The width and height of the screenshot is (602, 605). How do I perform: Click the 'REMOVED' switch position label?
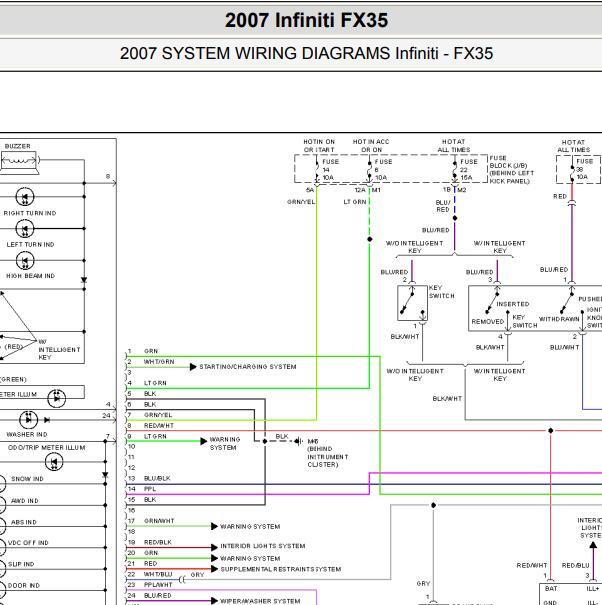point(488,322)
